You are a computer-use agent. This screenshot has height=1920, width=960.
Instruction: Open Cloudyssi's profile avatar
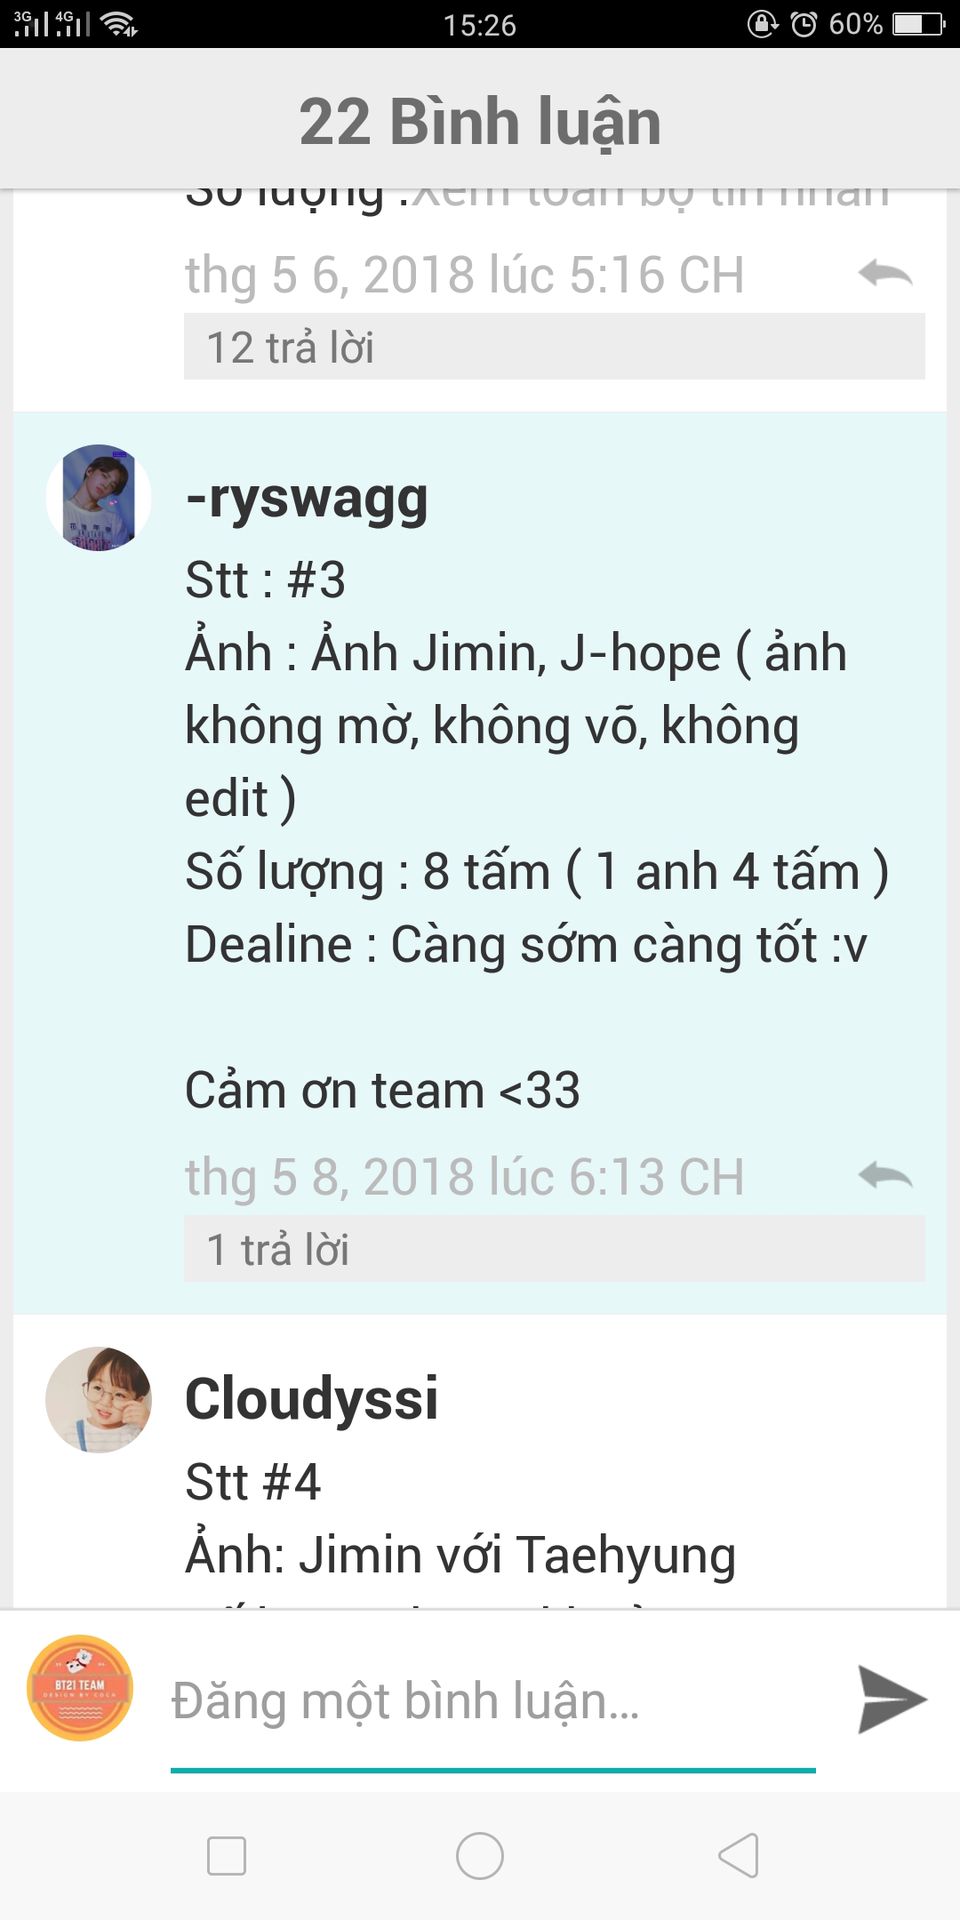(98, 1399)
